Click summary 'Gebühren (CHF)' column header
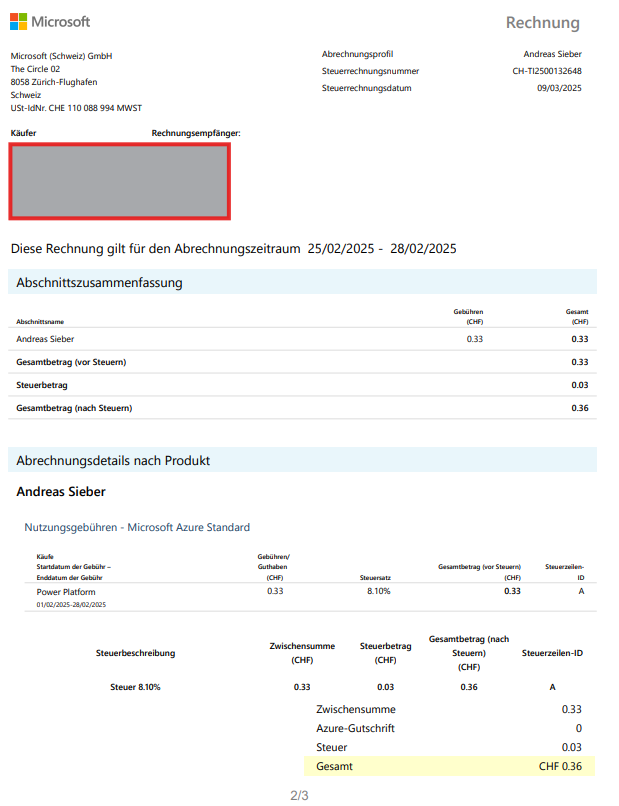619x806 pixels. (468, 317)
